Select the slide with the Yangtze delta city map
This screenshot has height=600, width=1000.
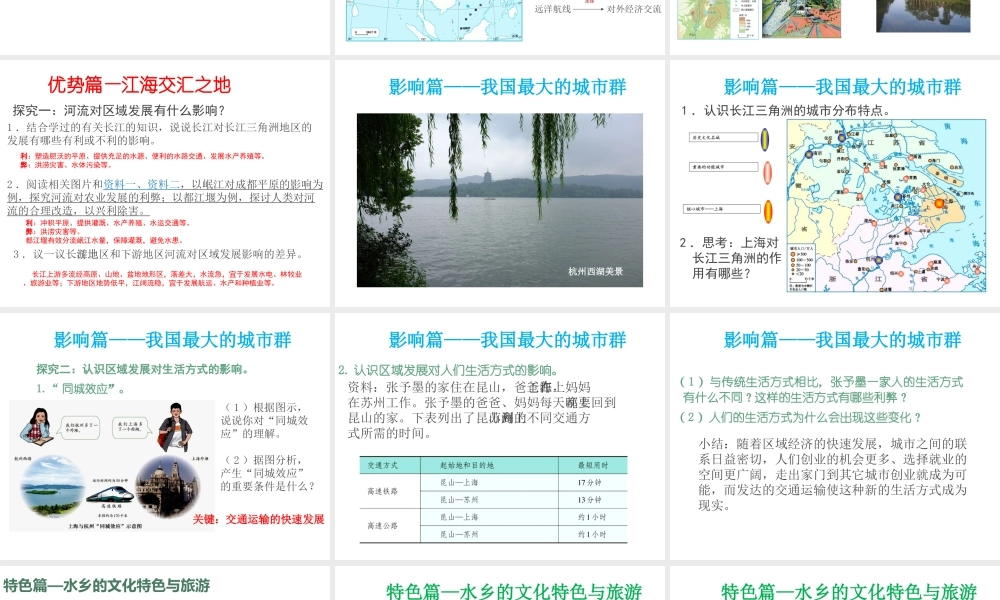tap(835, 184)
